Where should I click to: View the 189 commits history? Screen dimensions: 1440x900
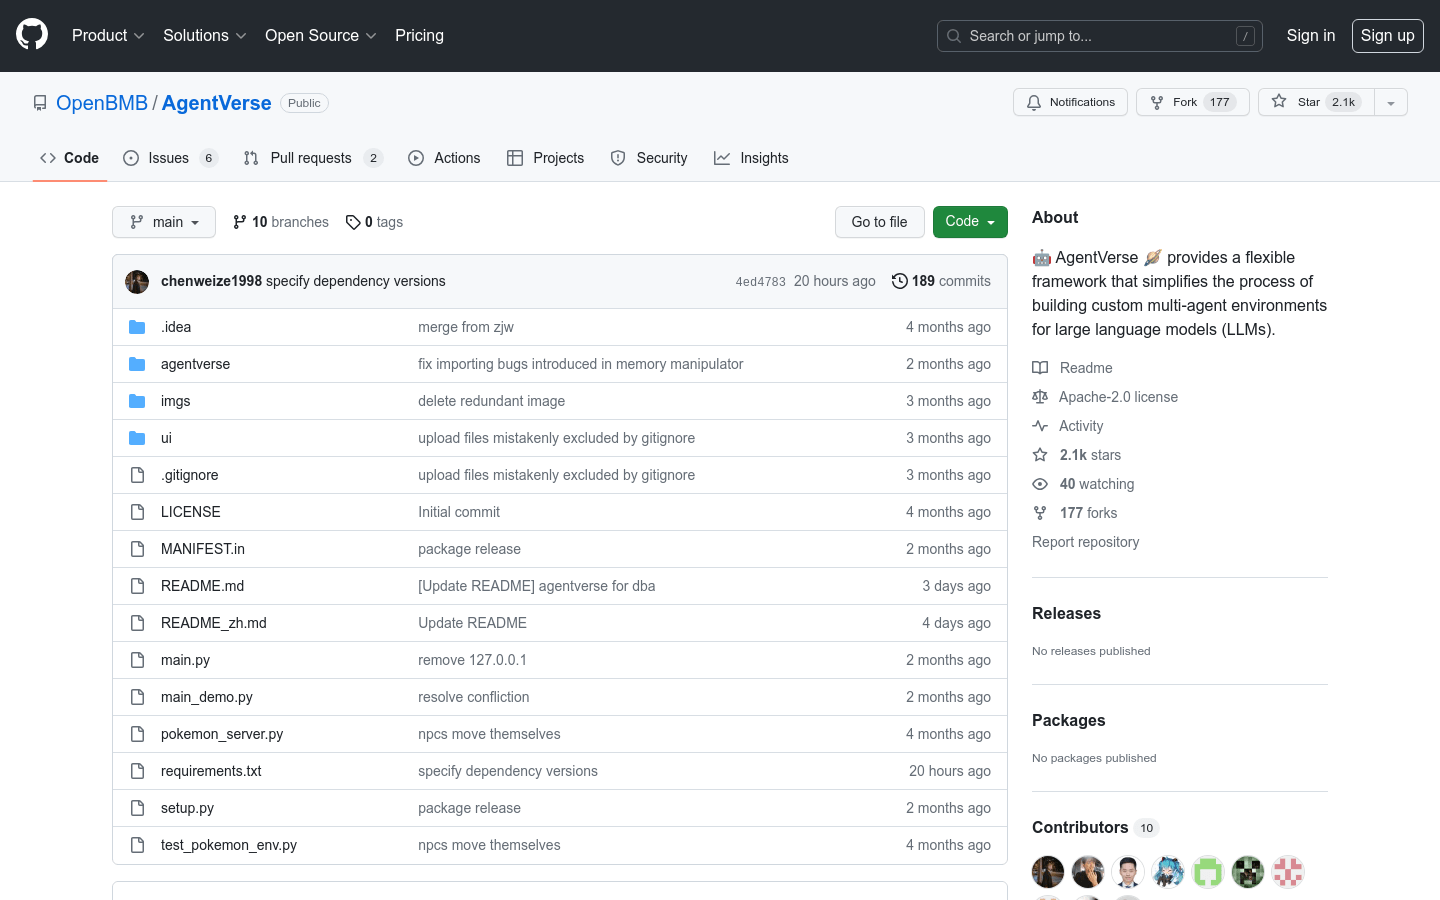click(941, 281)
